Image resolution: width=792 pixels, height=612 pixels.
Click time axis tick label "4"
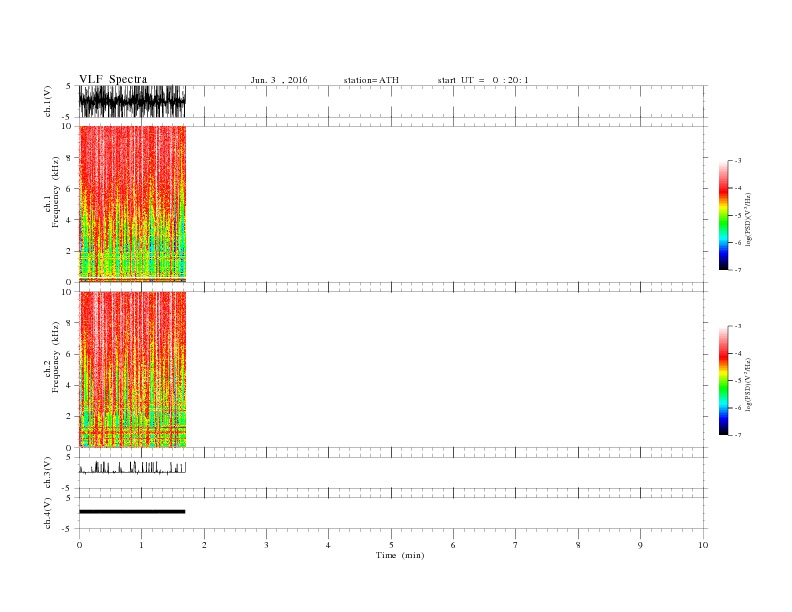click(328, 545)
